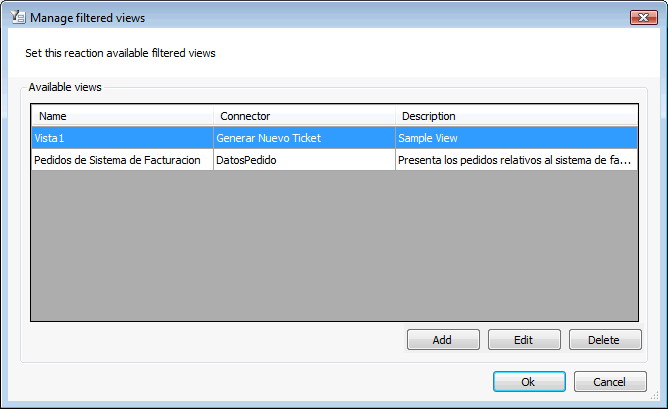Confirm with the Ok button
The height and width of the screenshot is (409, 668).
click(529, 381)
